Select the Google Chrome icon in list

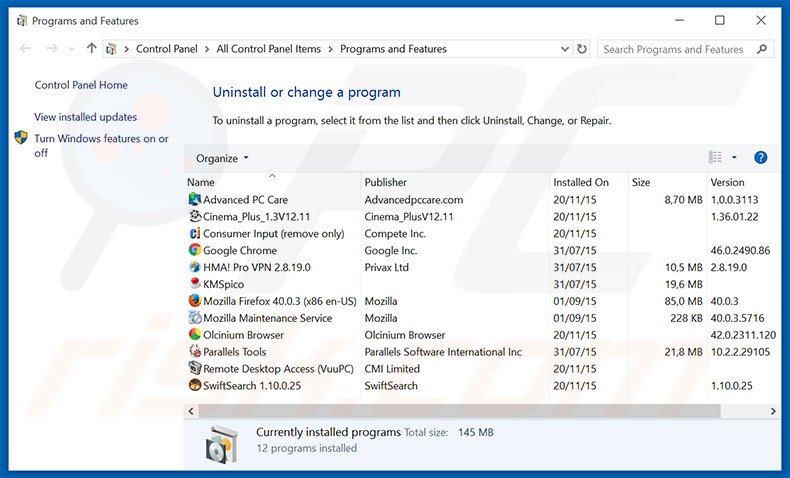click(x=195, y=251)
